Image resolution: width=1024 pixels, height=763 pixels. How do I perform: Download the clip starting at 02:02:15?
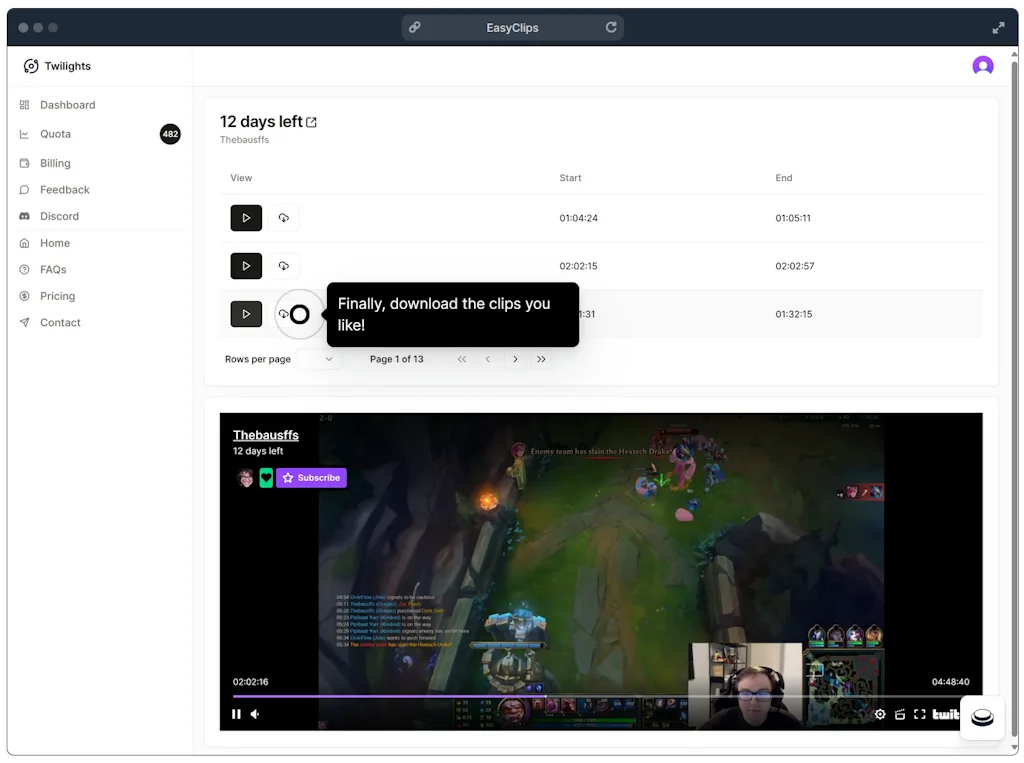283,266
